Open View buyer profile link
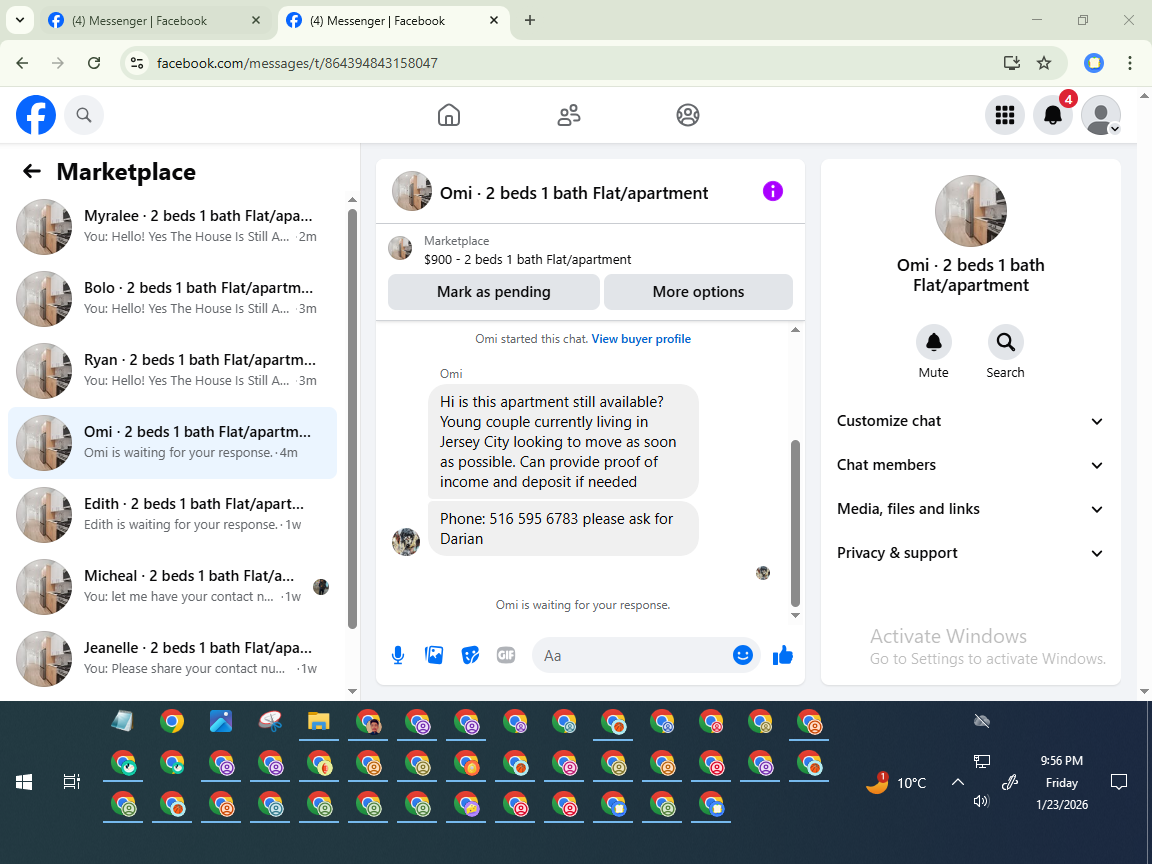This screenshot has width=1152, height=864. (x=641, y=339)
